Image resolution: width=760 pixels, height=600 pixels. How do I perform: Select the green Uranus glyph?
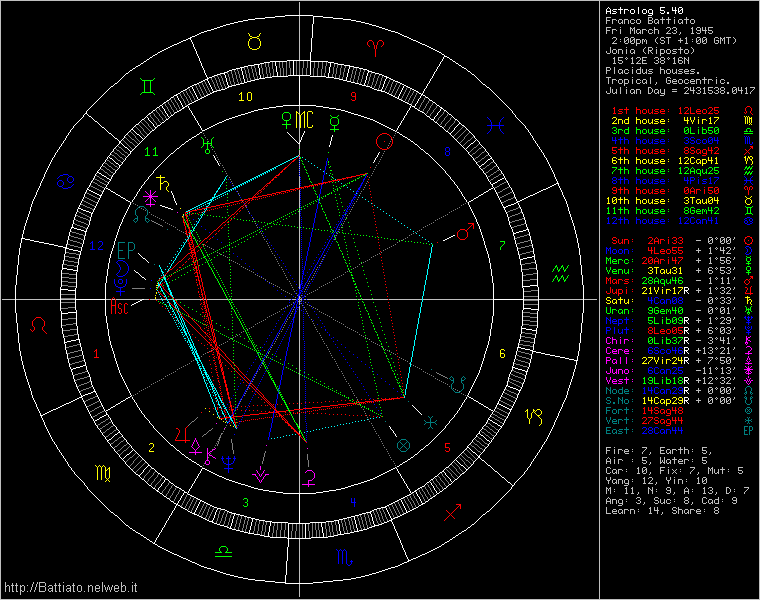207,144
